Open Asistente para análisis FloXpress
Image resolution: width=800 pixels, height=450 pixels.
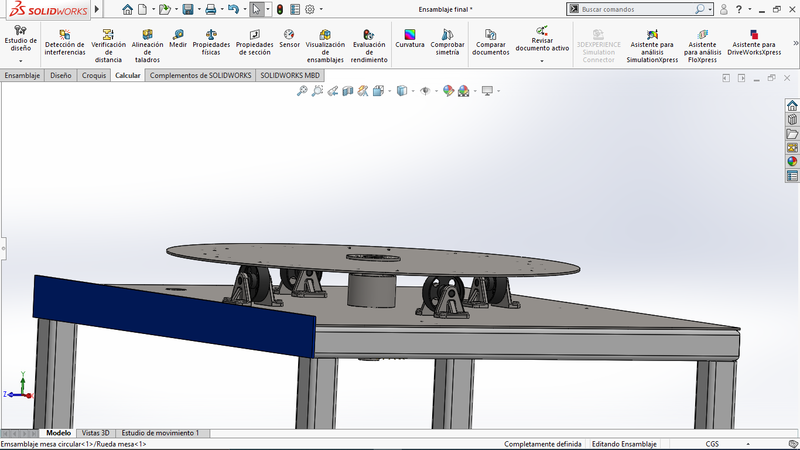click(703, 46)
